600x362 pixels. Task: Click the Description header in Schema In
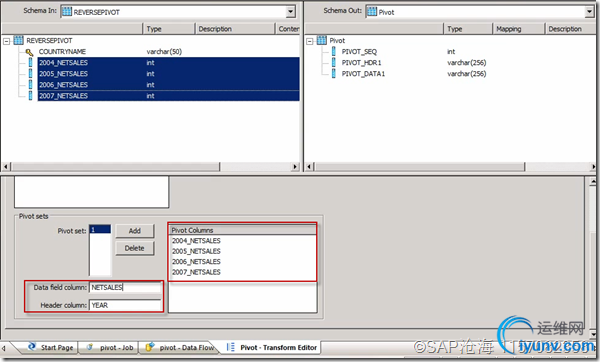tap(235, 29)
